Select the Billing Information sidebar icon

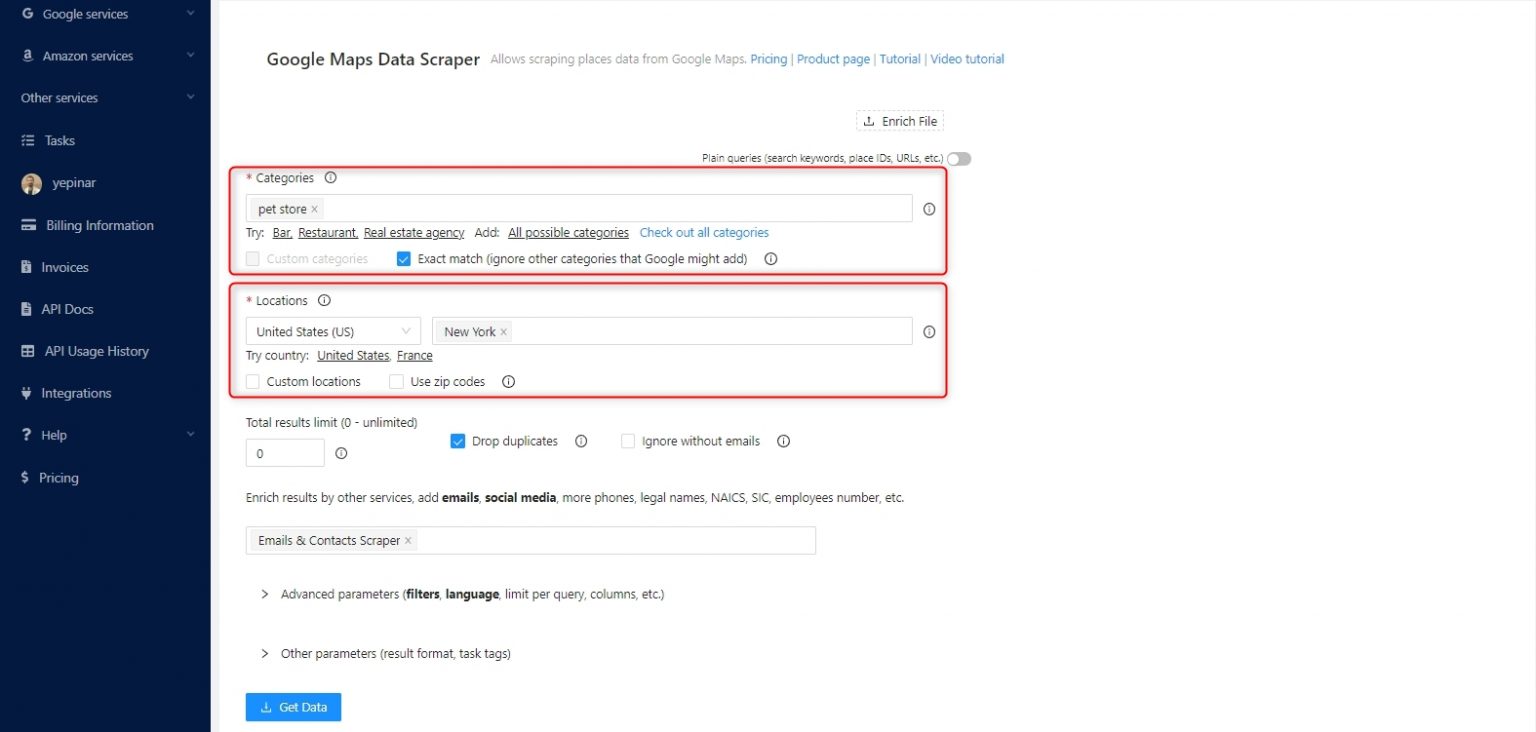pyautogui.click(x=30, y=225)
